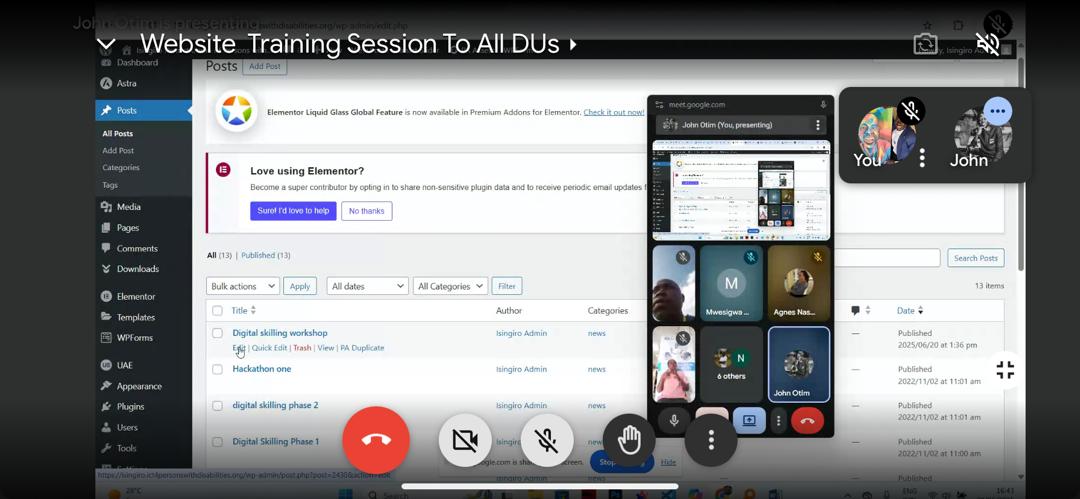
Task: Open Pages in the WordPress sidebar
Action: [127, 227]
